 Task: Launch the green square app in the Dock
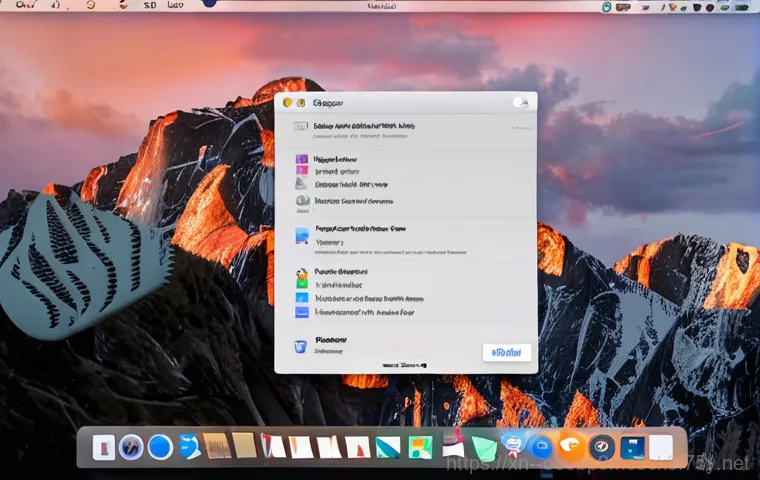tap(421, 447)
